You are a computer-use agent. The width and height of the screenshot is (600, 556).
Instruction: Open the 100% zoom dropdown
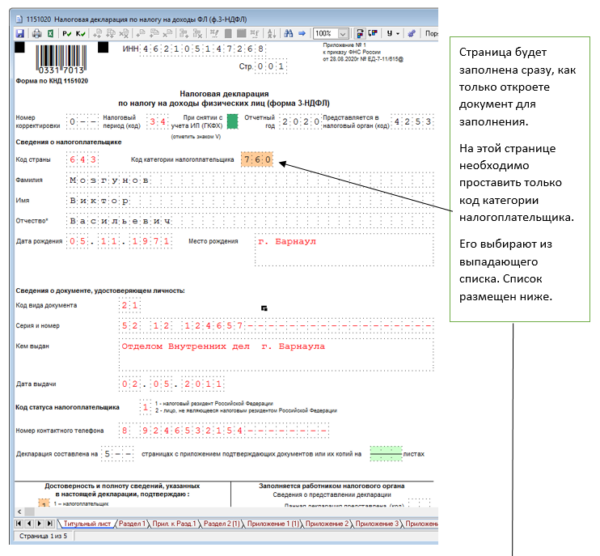[x=344, y=33]
